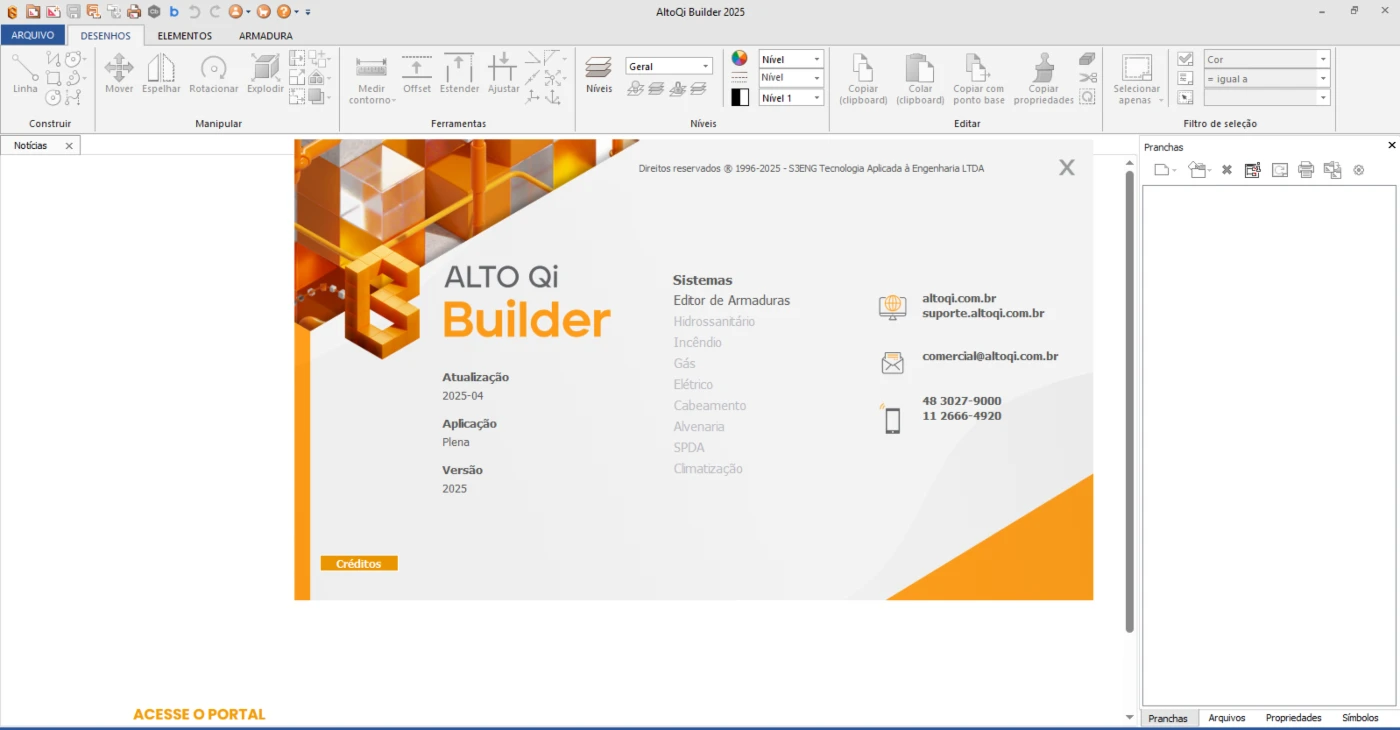Toggle the checkmark filter icon beside Cor
1400x730 pixels.
click(x=1185, y=59)
